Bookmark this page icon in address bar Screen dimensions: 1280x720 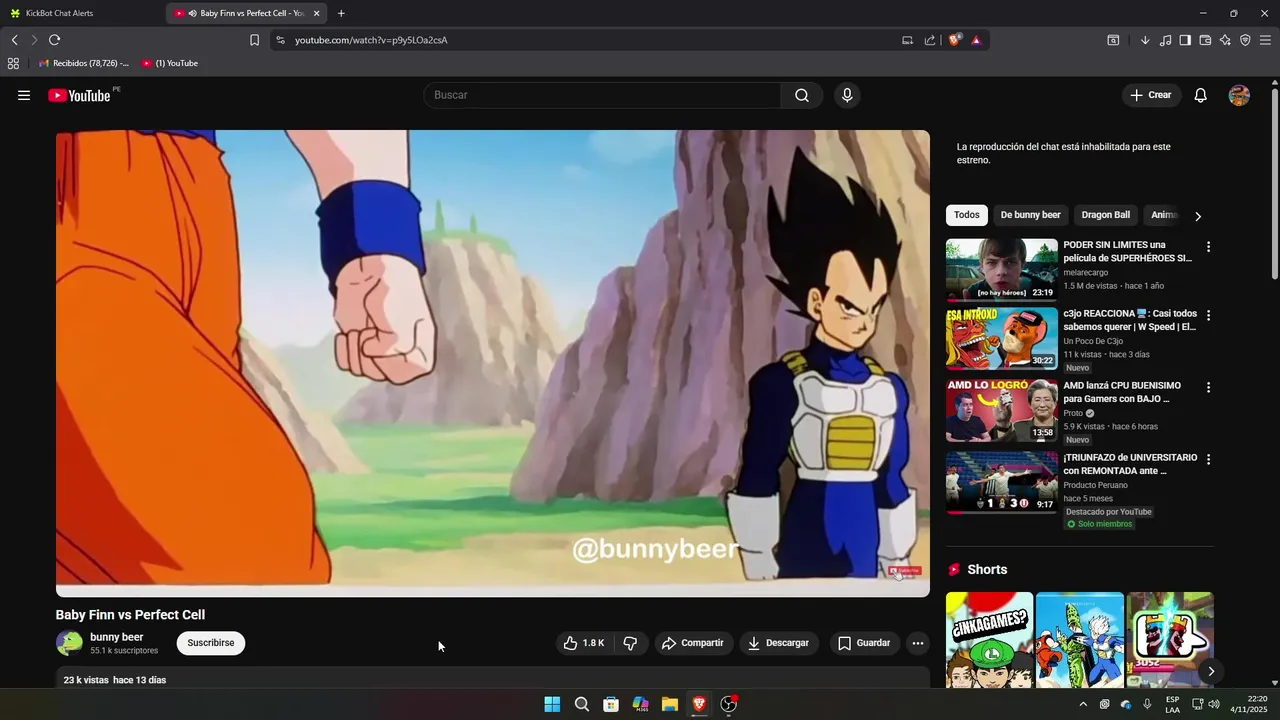(254, 40)
